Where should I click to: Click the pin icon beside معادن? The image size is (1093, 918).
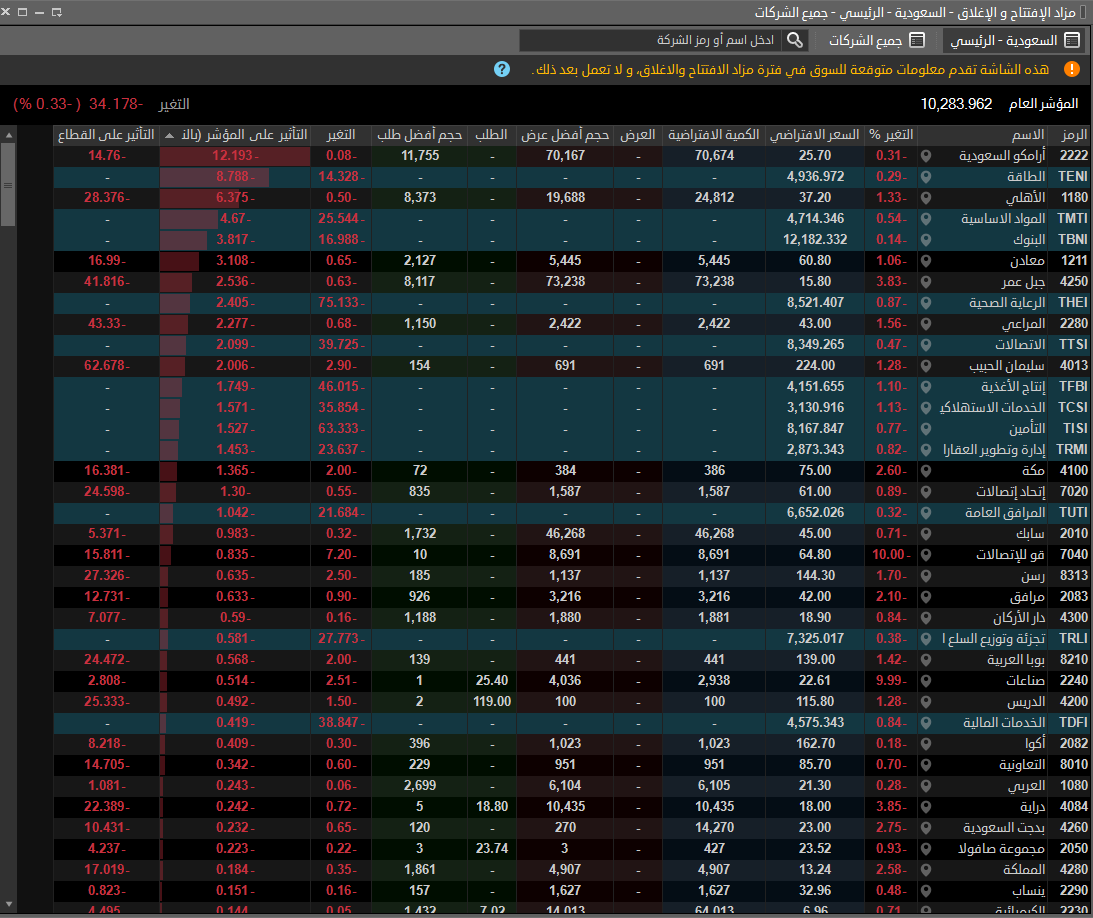(926, 261)
